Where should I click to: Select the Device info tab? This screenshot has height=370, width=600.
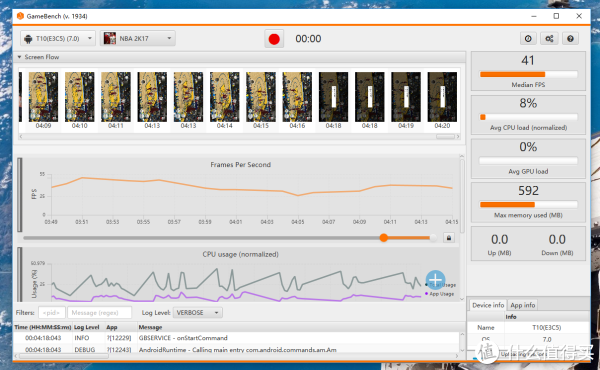click(x=488, y=305)
